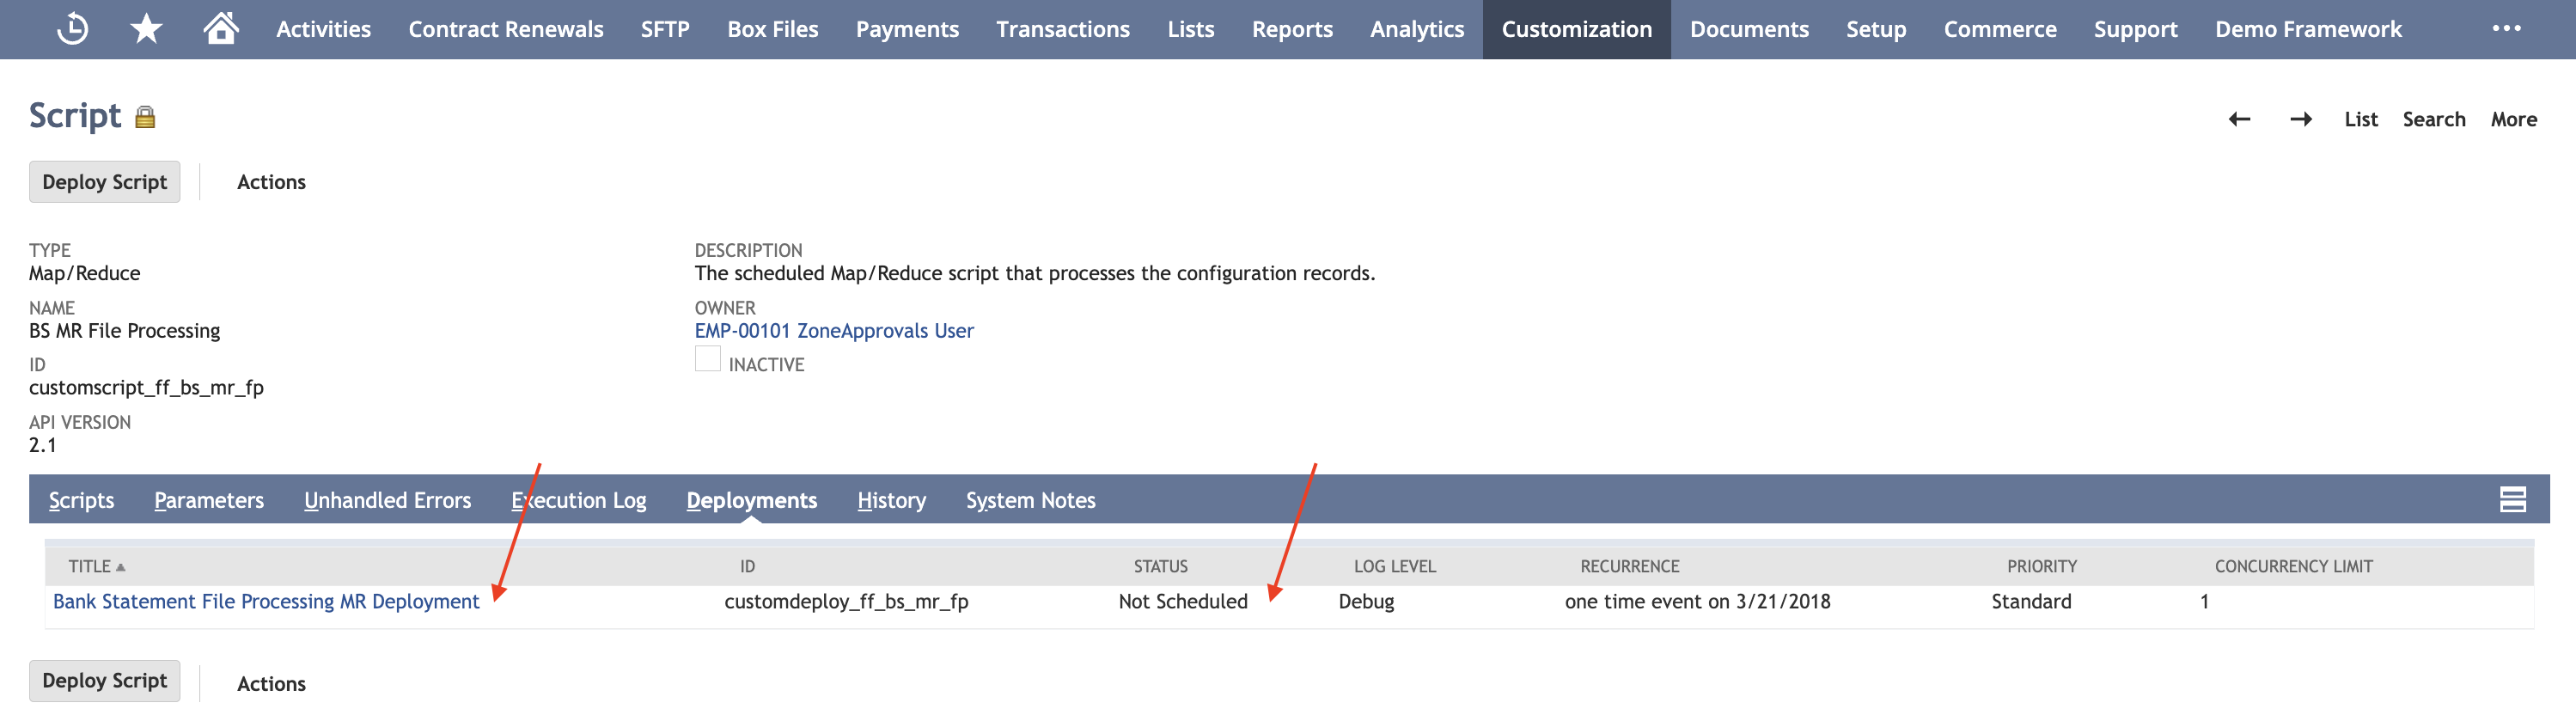Go to next record with right arrow

(x=2300, y=119)
